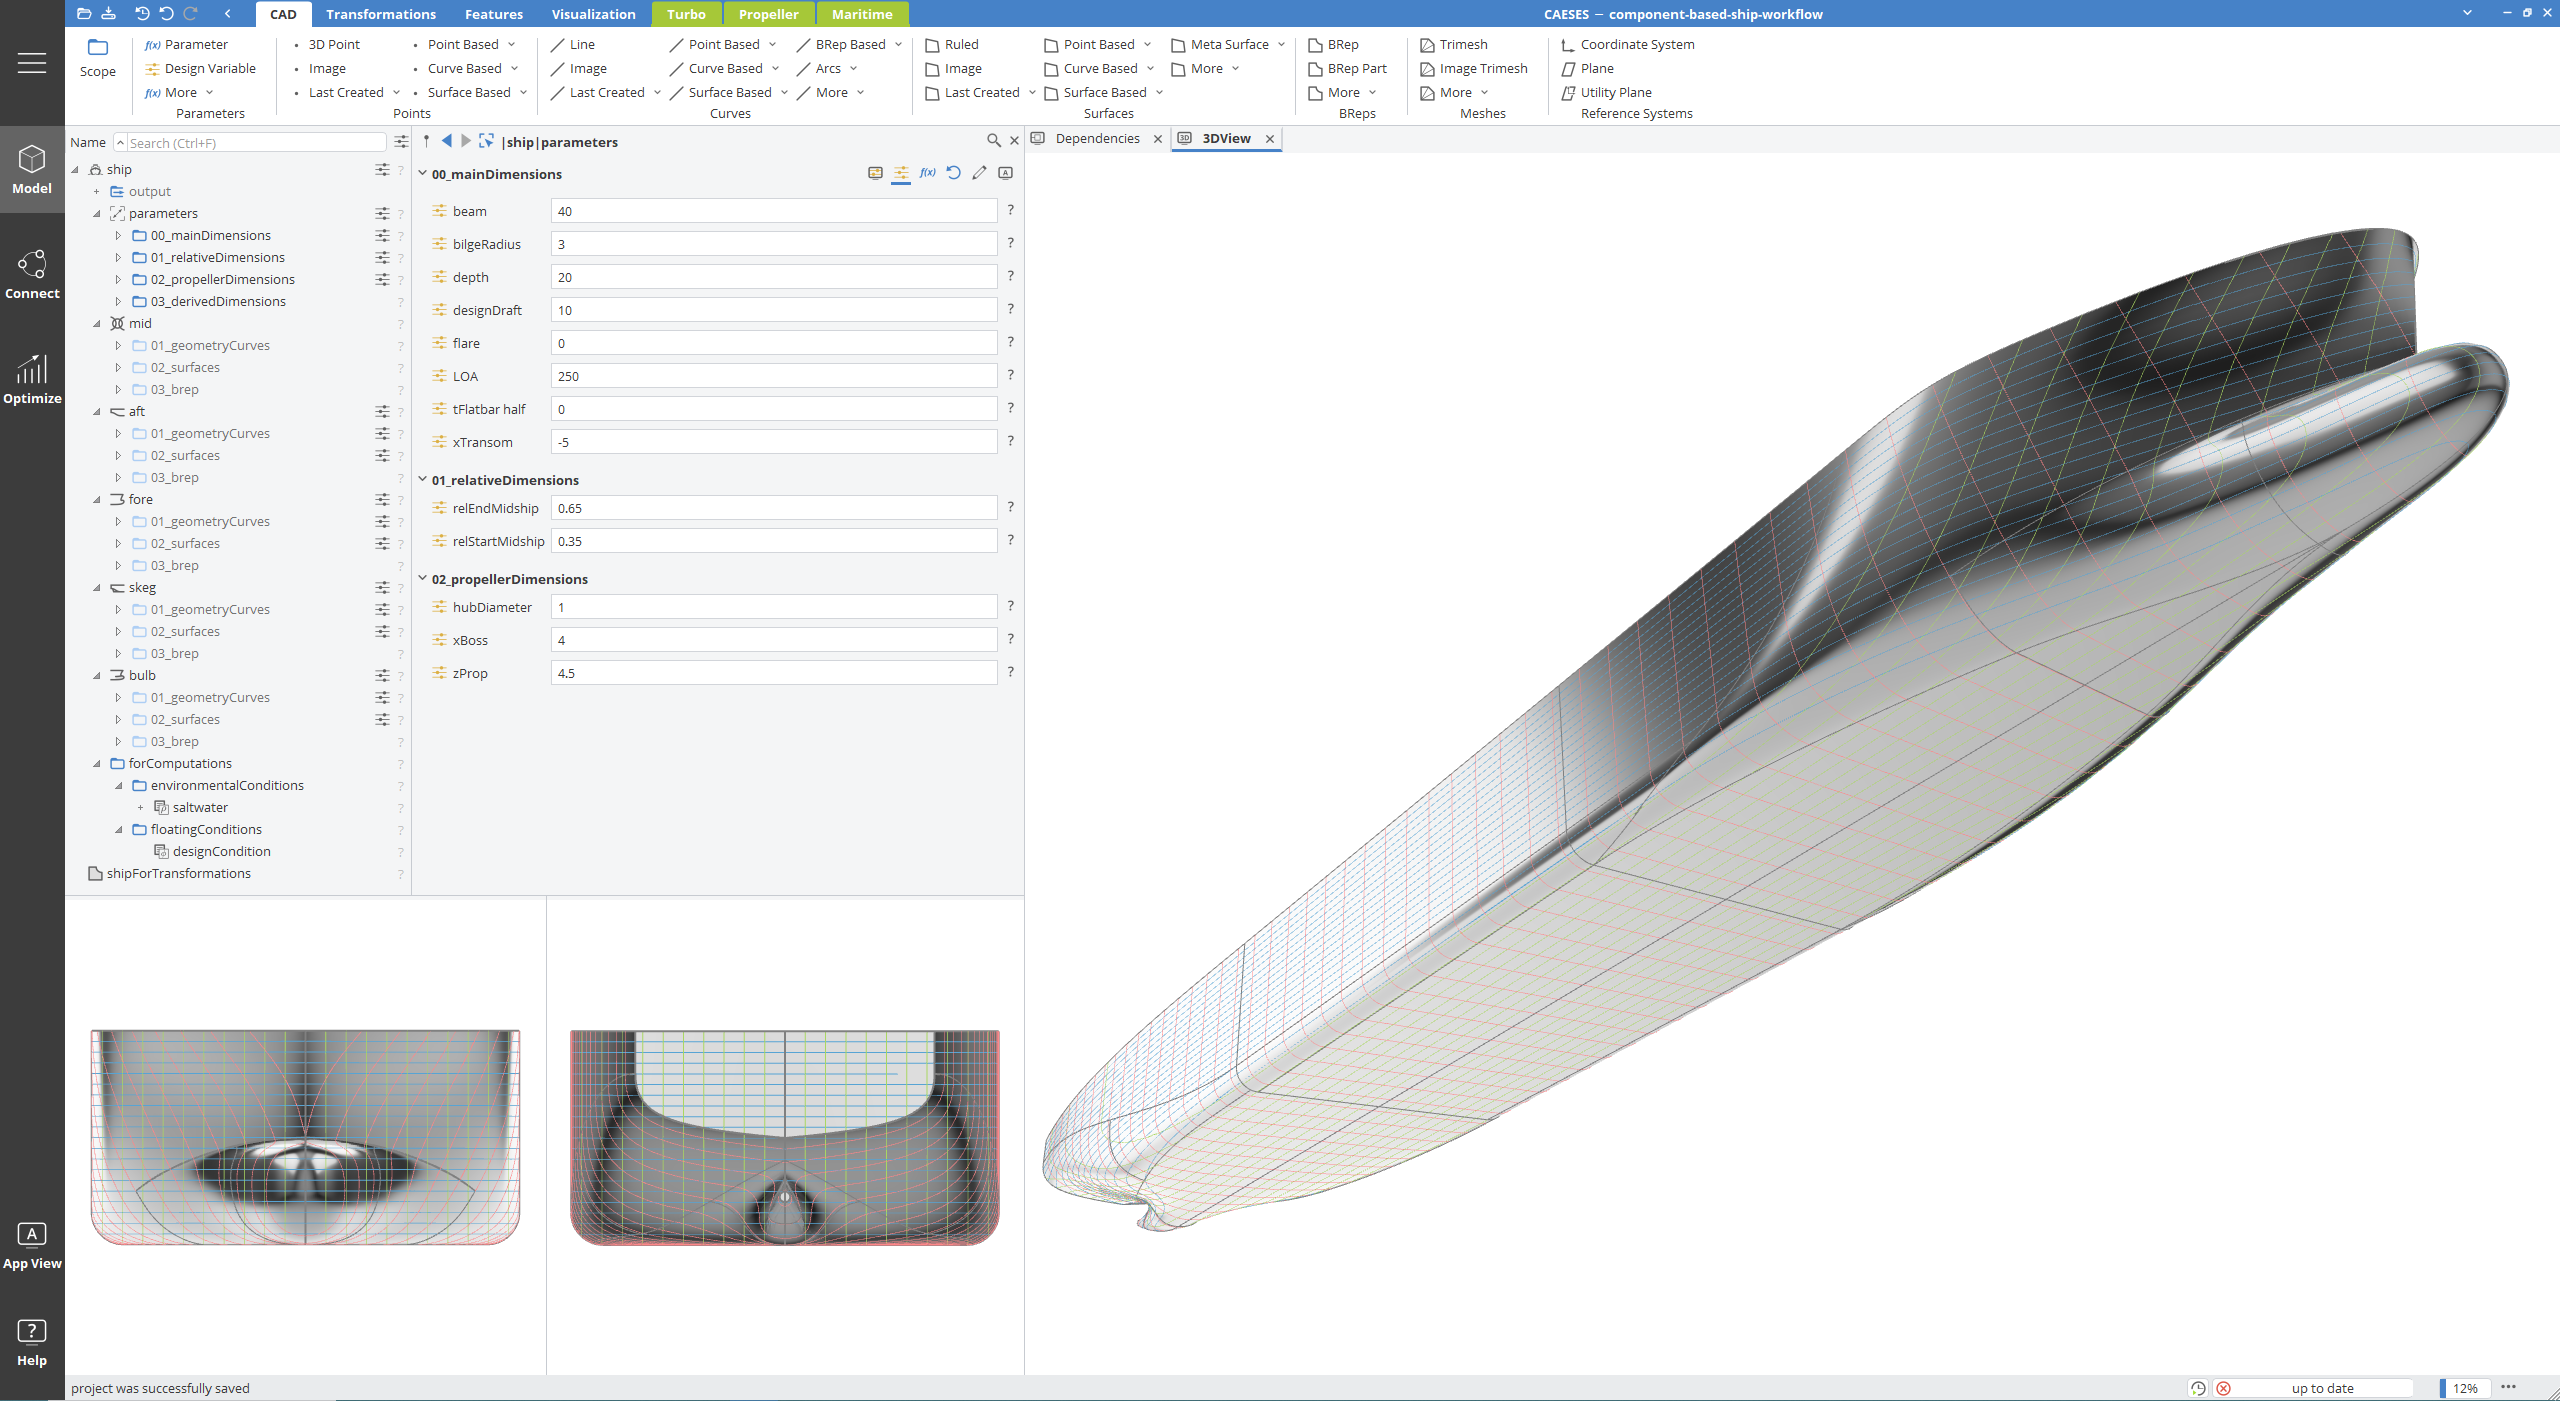Viewport: 2560px width, 1401px height.
Task: Open the Meta Surface dropdown arrow
Action: [x=1282, y=44]
